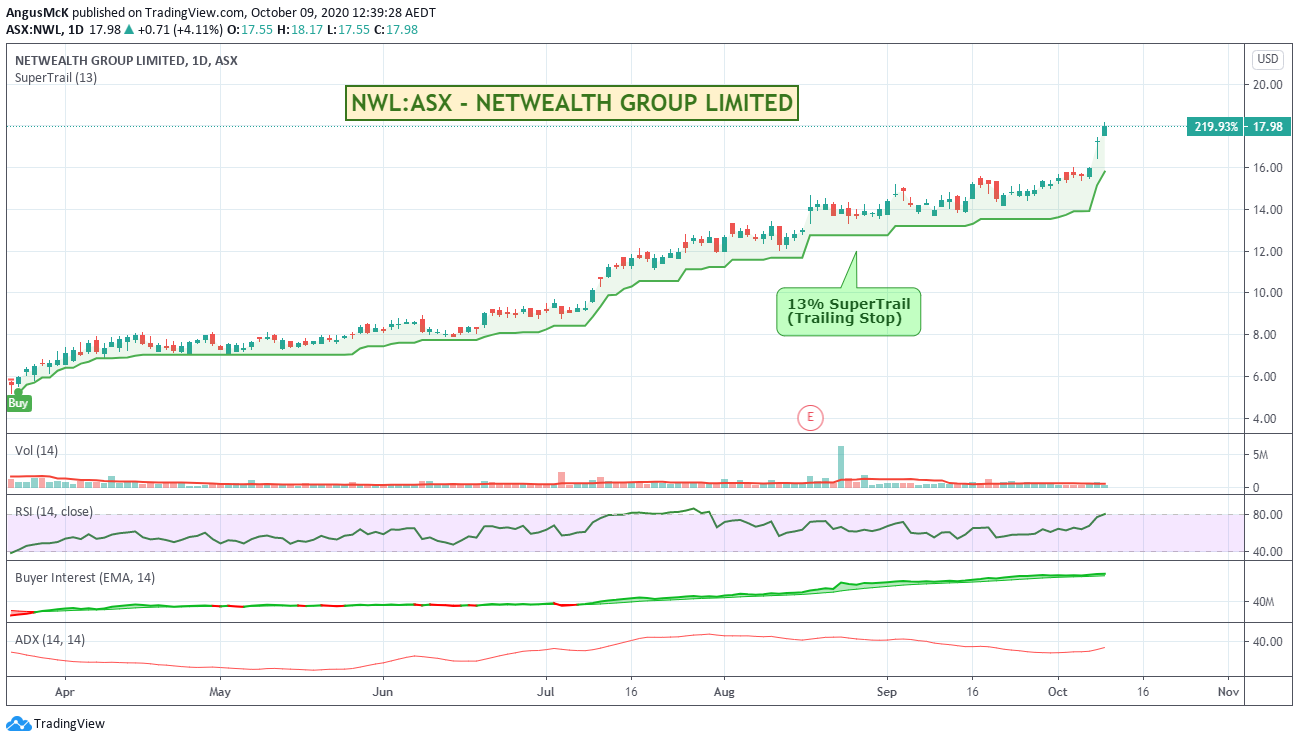Click the May date axis label
1299x742 pixels.
(220, 691)
